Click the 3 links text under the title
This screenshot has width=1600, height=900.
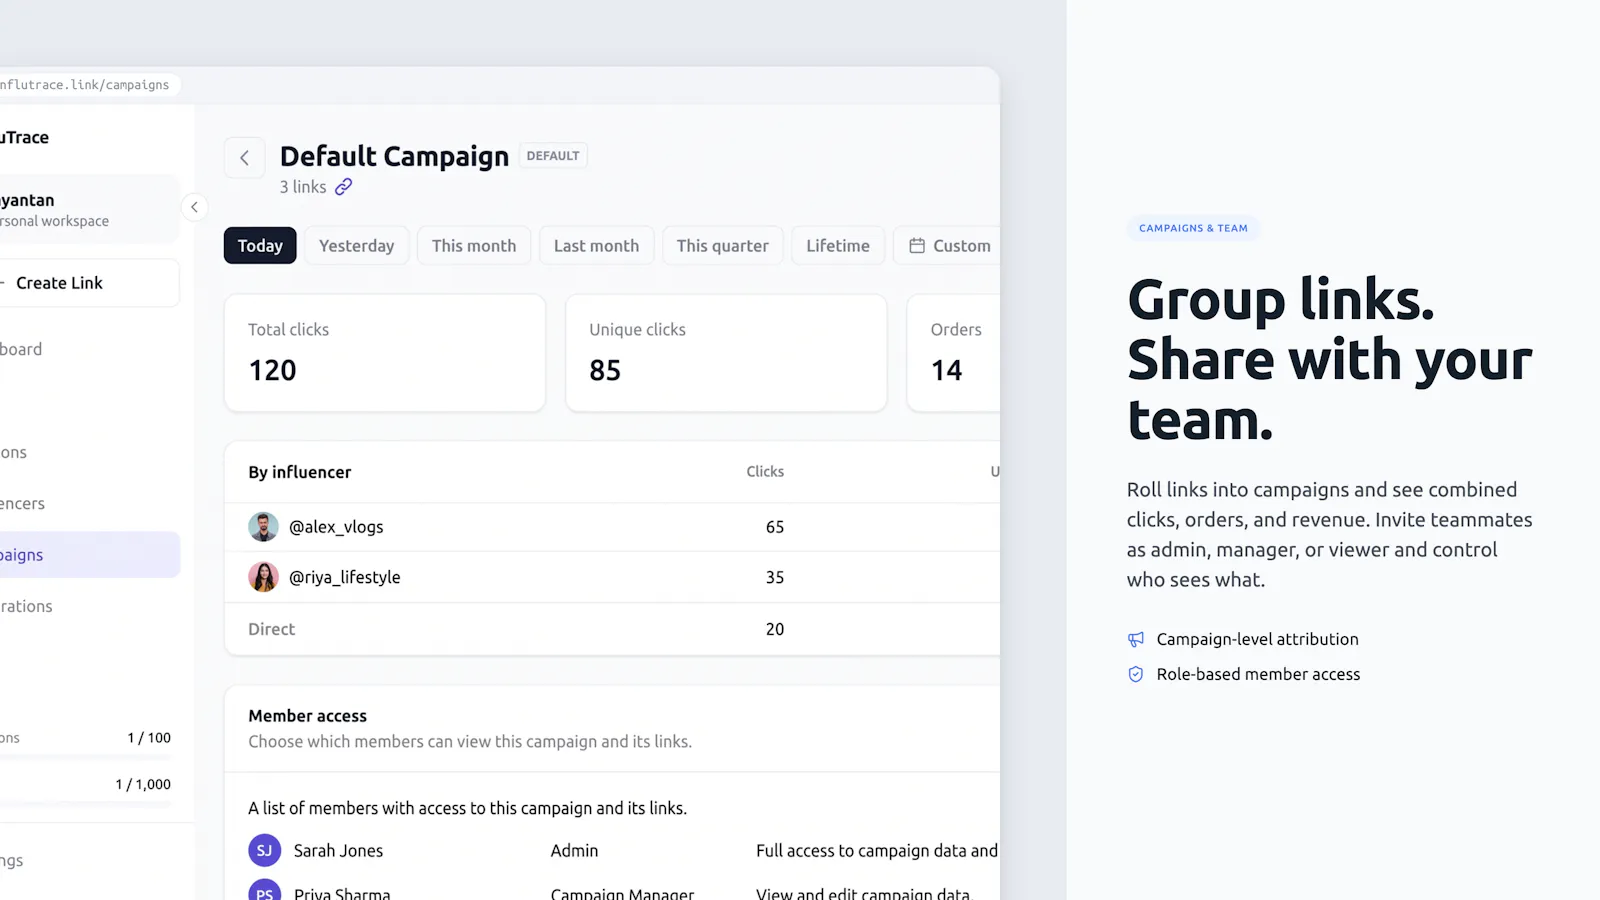pyautogui.click(x=303, y=187)
